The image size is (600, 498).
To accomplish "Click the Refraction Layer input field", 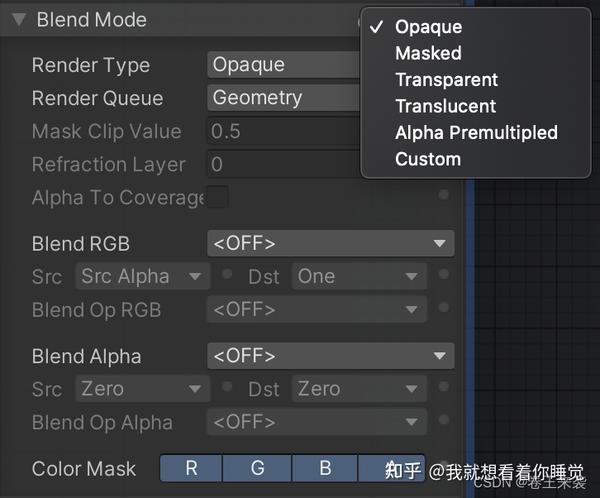I will 284,164.
